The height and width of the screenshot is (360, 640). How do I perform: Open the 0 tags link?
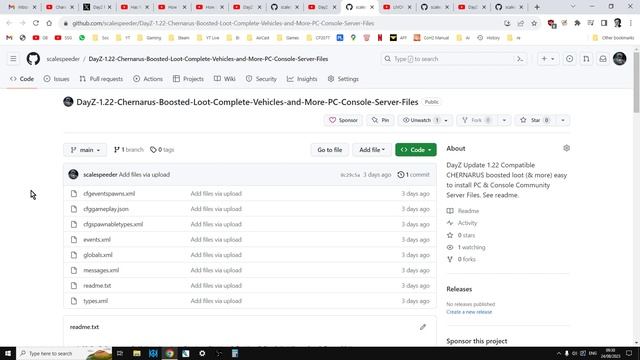coord(162,150)
